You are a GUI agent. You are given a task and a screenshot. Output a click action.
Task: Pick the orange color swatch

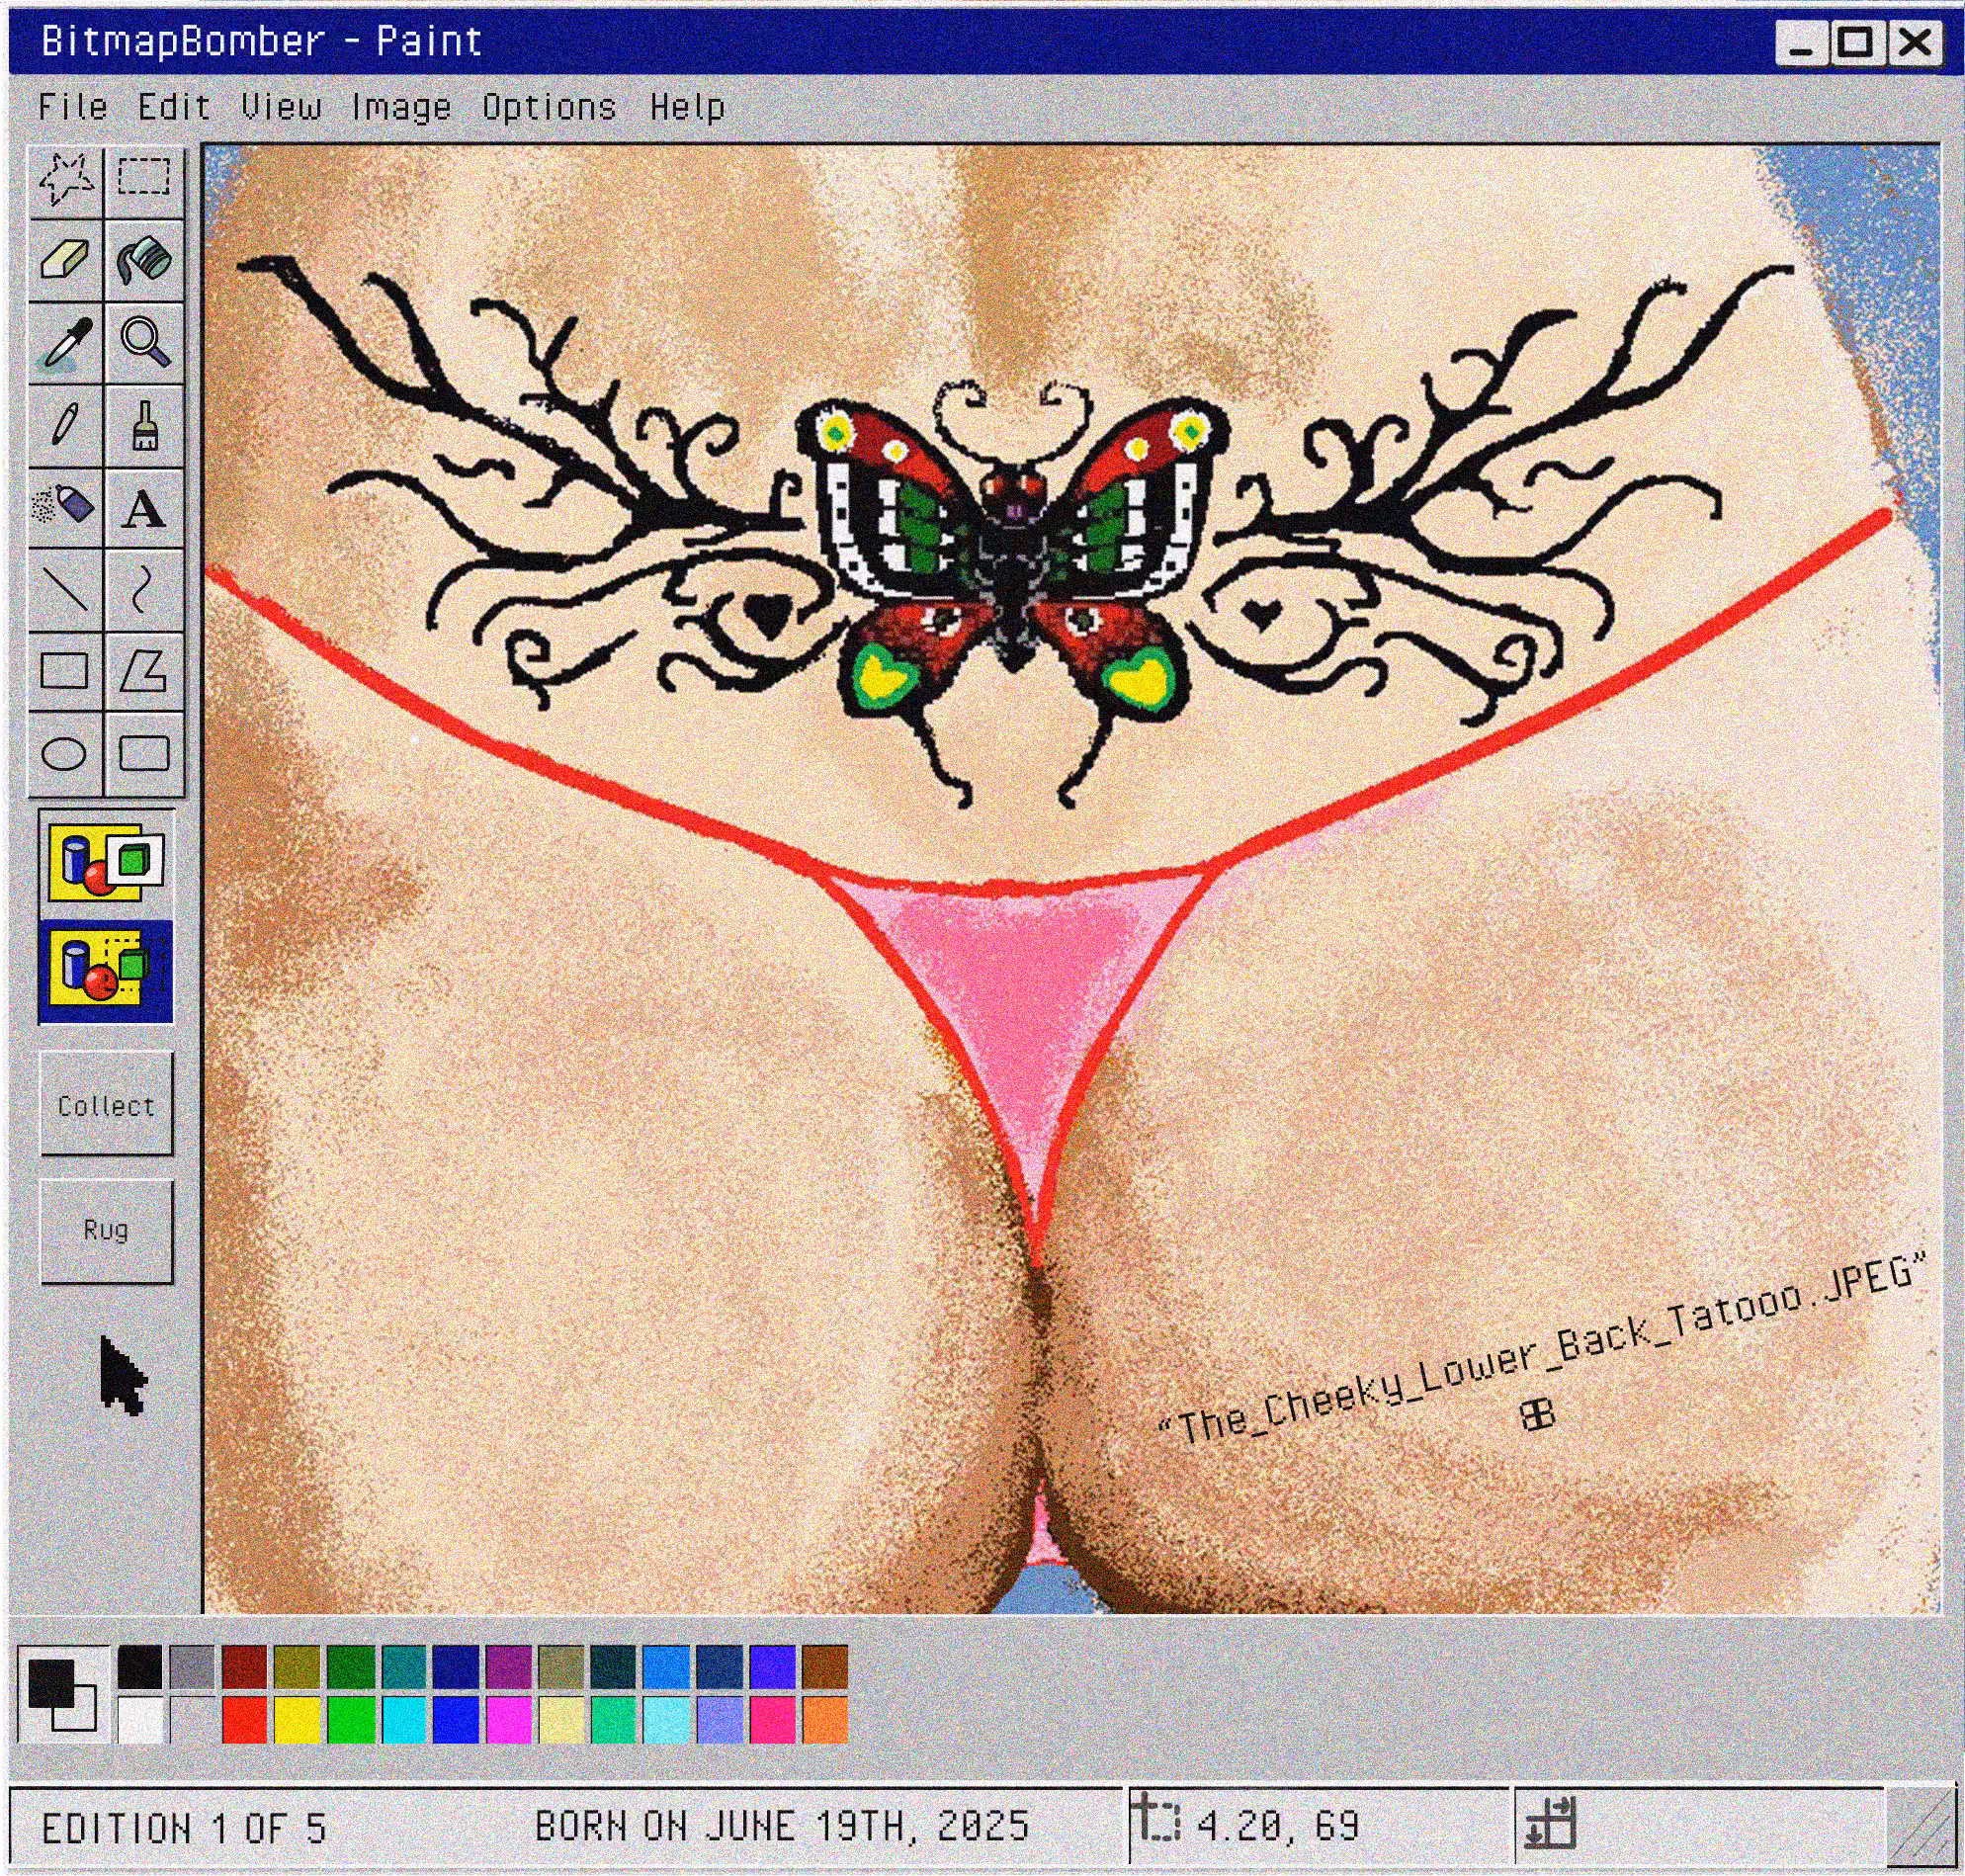825,1719
